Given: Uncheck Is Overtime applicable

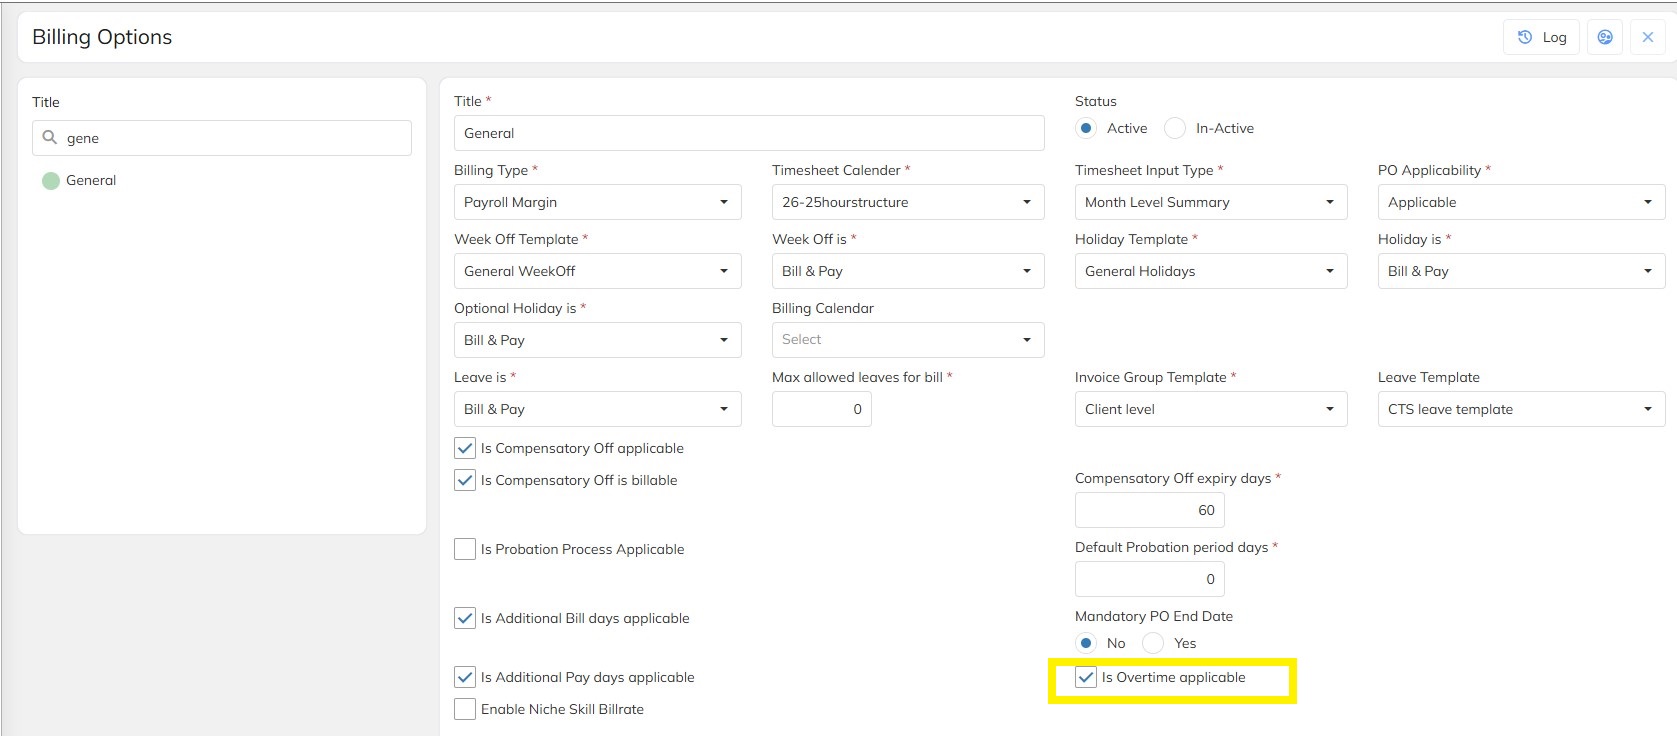Looking at the screenshot, I should [1086, 678].
